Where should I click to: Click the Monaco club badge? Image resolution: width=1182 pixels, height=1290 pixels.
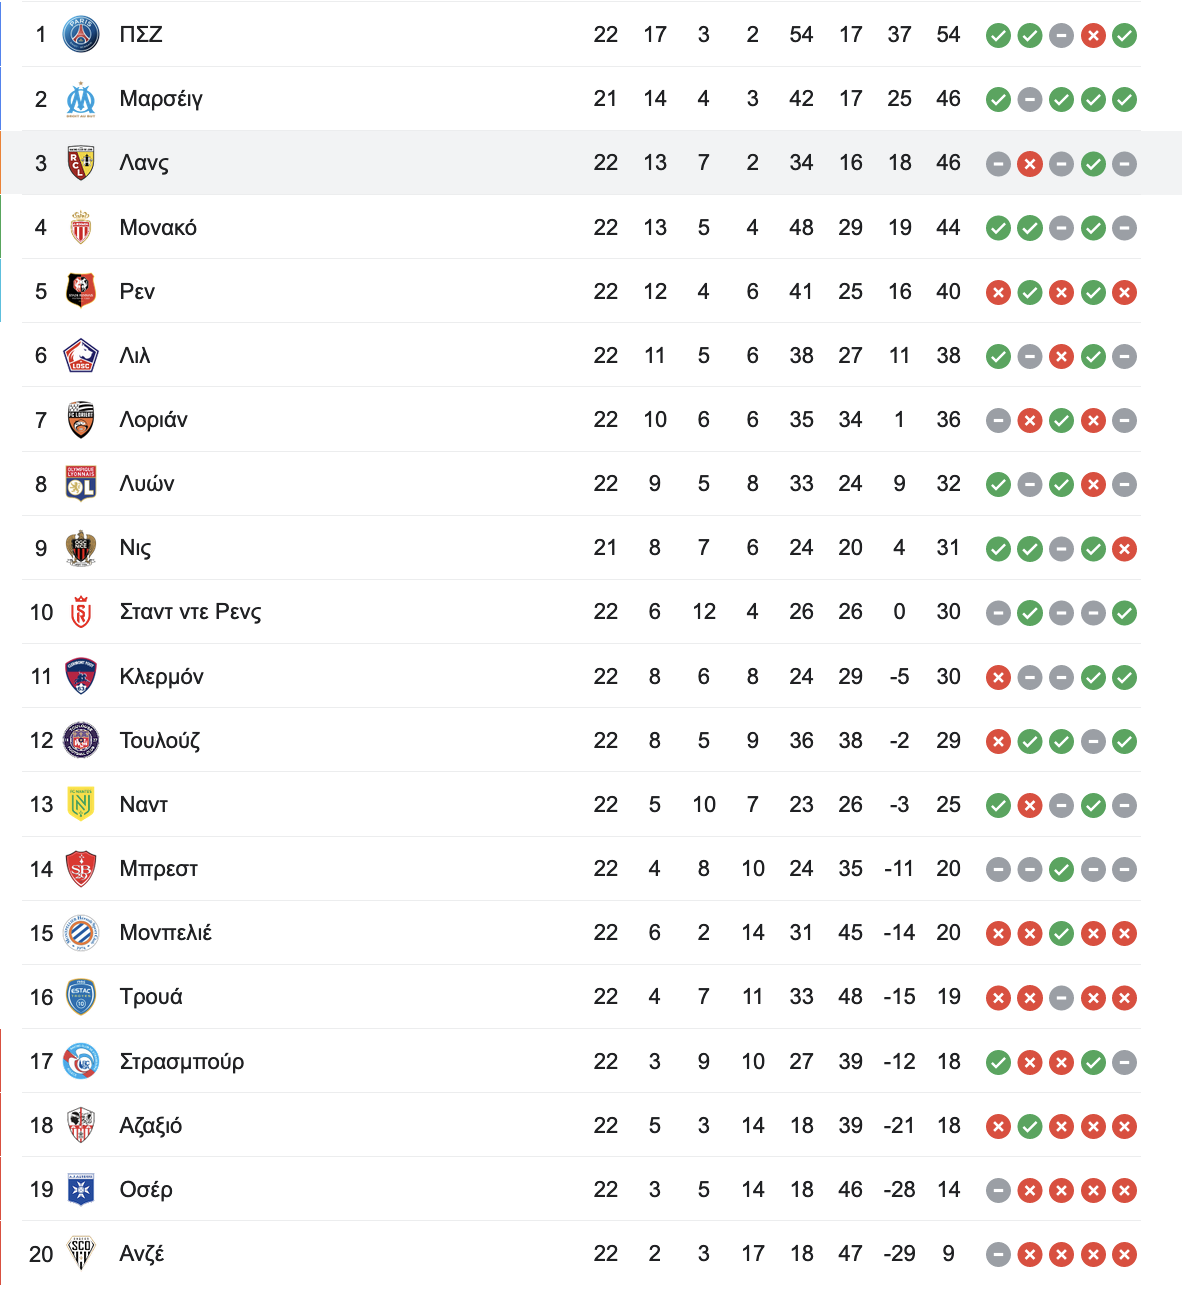81,227
